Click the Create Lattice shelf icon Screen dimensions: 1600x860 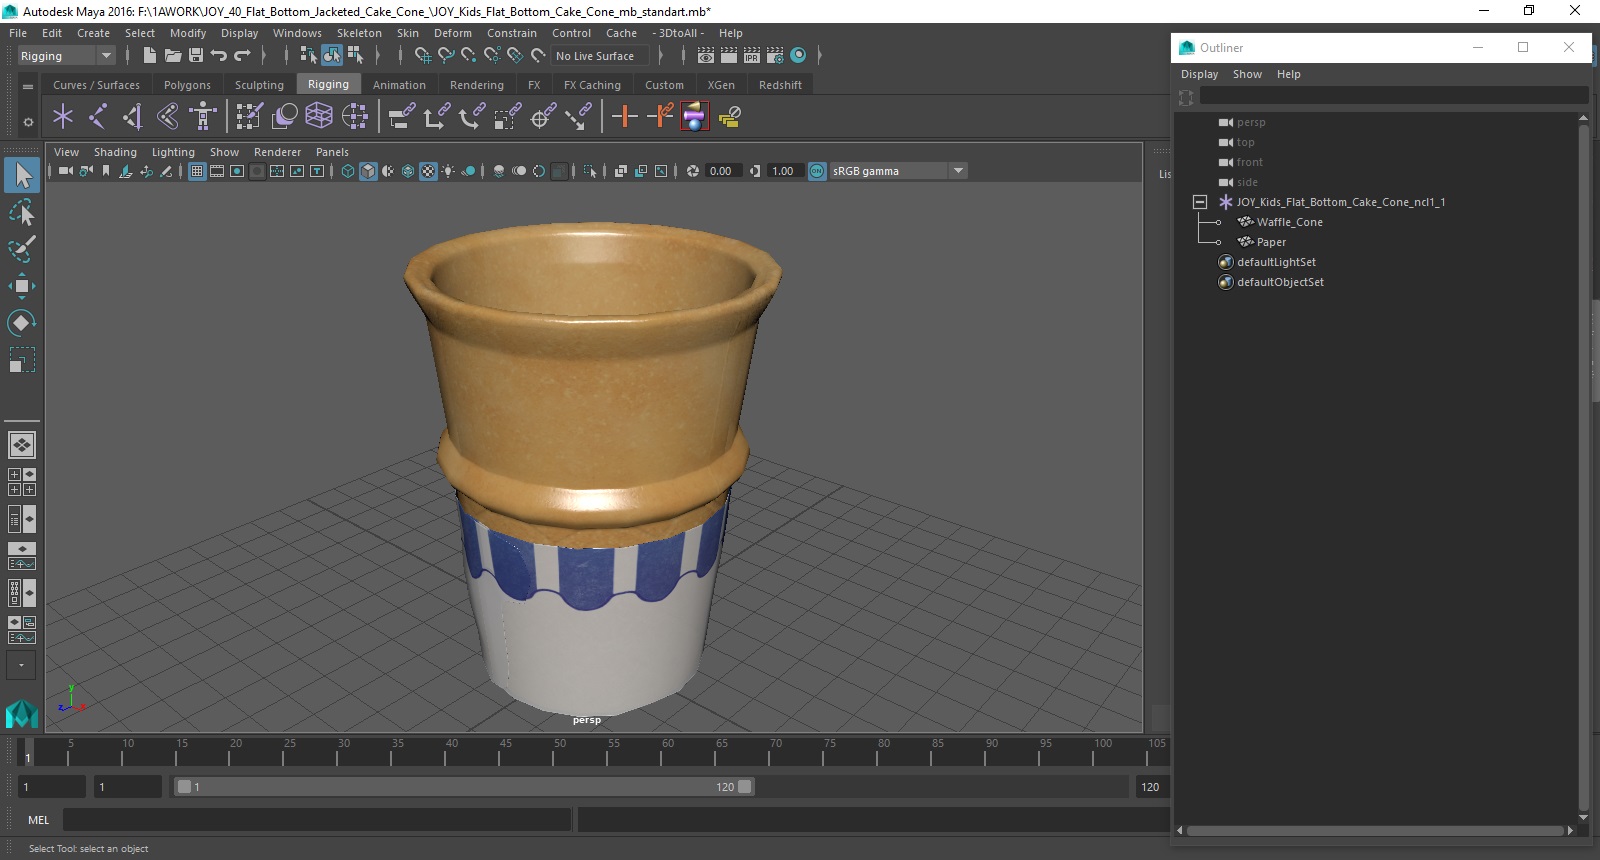point(319,117)
